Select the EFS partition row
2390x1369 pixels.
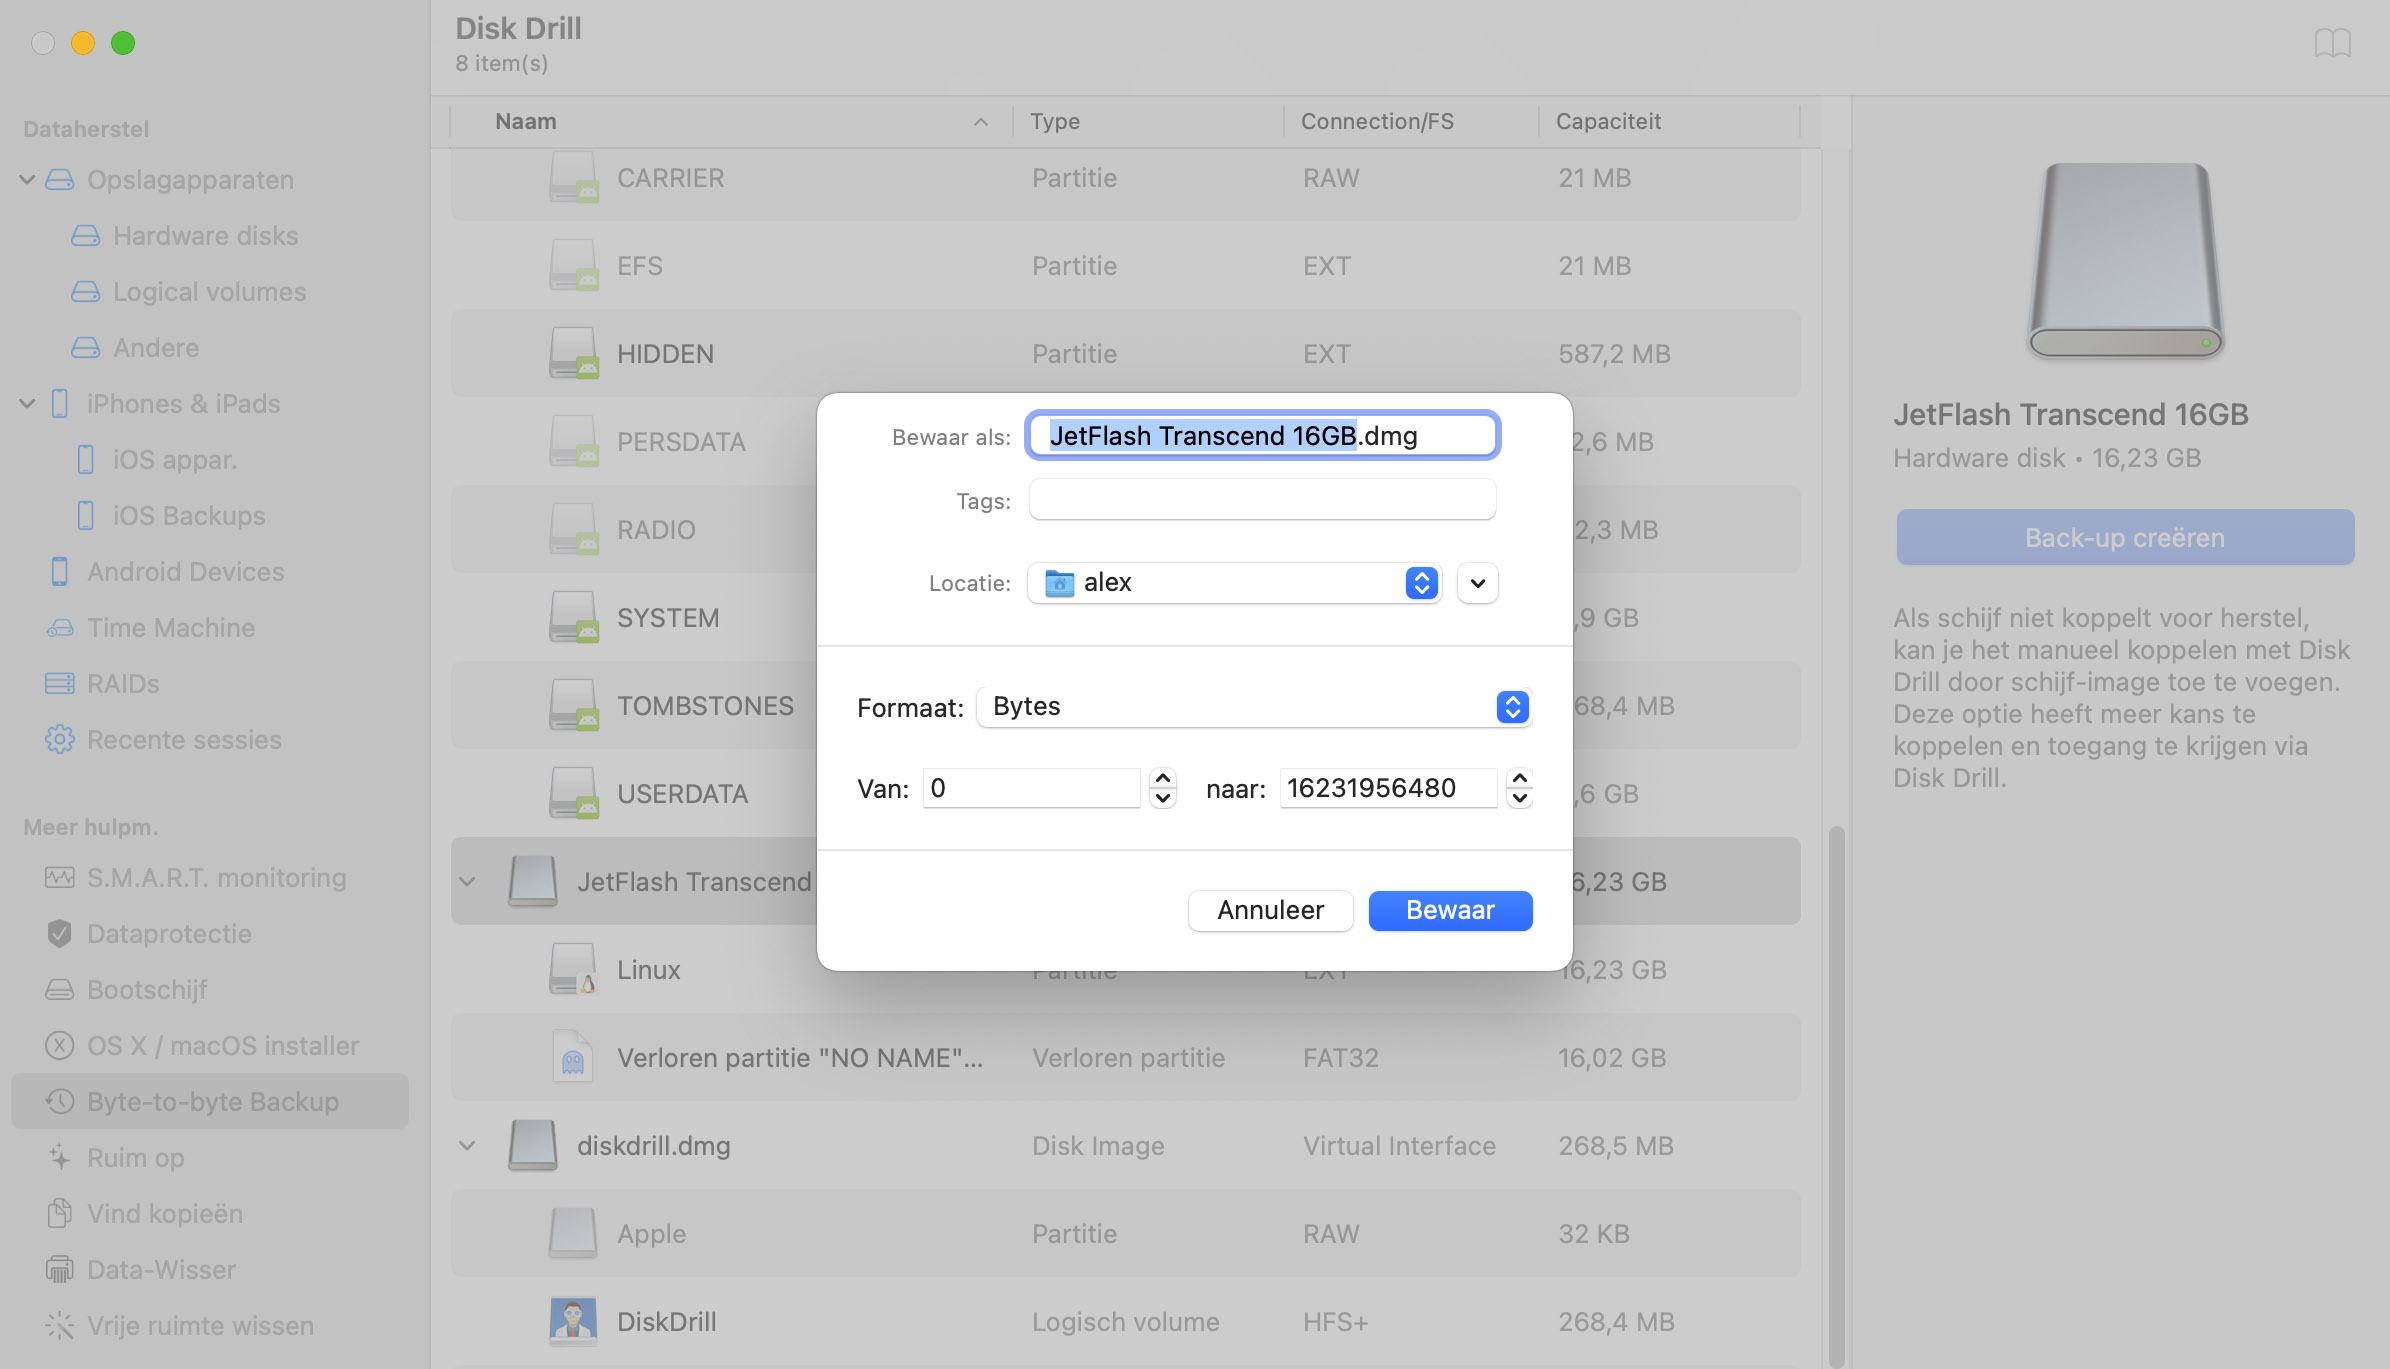1125,266
